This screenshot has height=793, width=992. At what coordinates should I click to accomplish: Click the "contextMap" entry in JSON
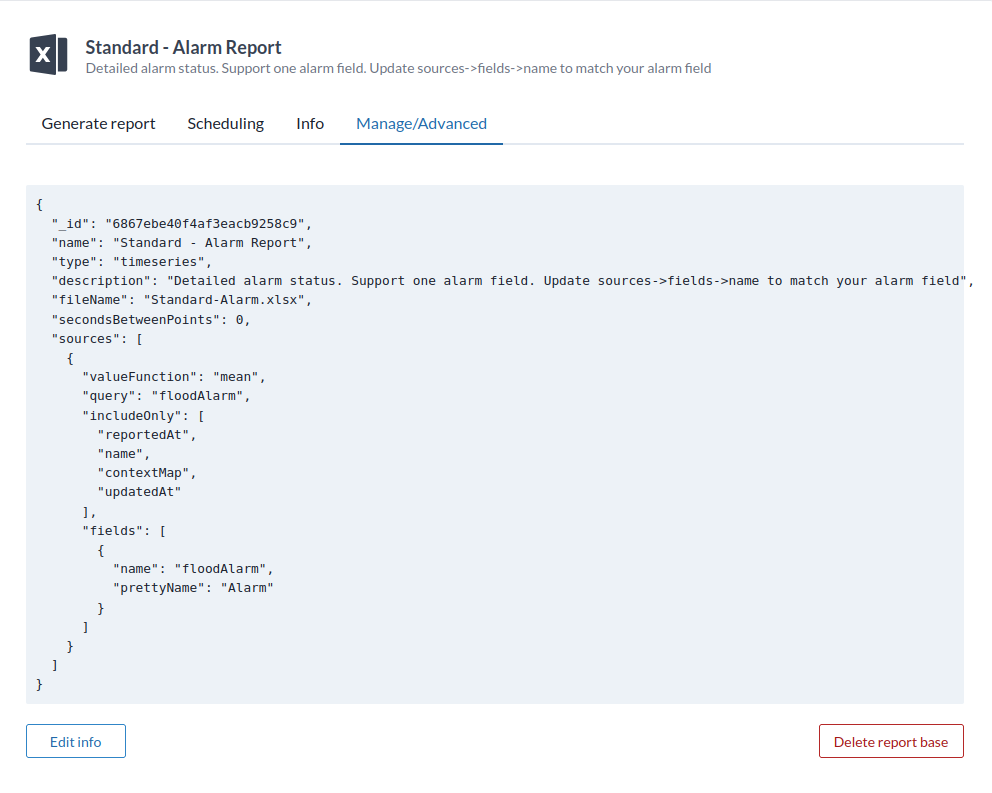pyautogui.click(x=147, y=473)
